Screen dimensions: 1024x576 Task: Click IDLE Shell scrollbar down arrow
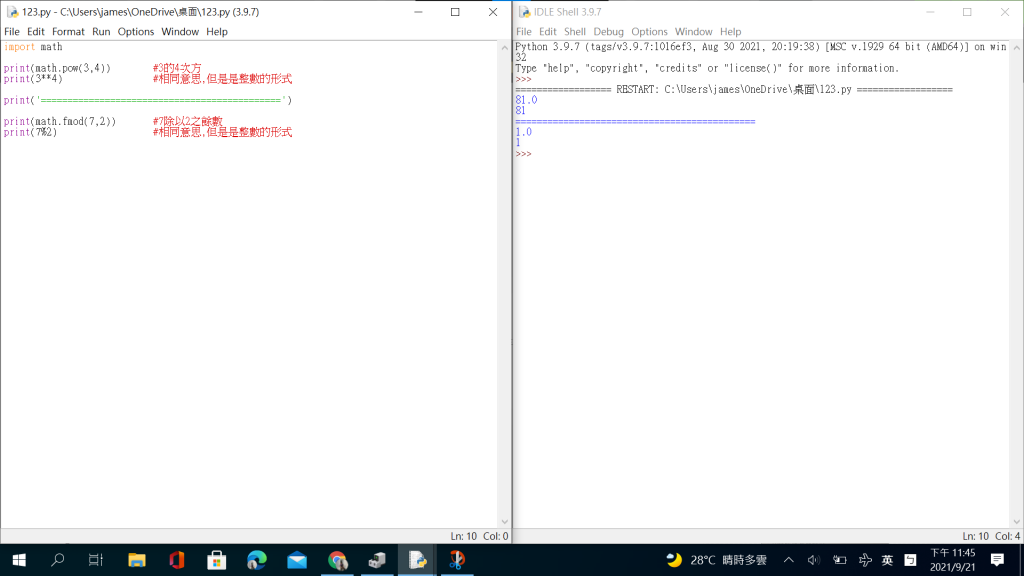[1017, 522]
